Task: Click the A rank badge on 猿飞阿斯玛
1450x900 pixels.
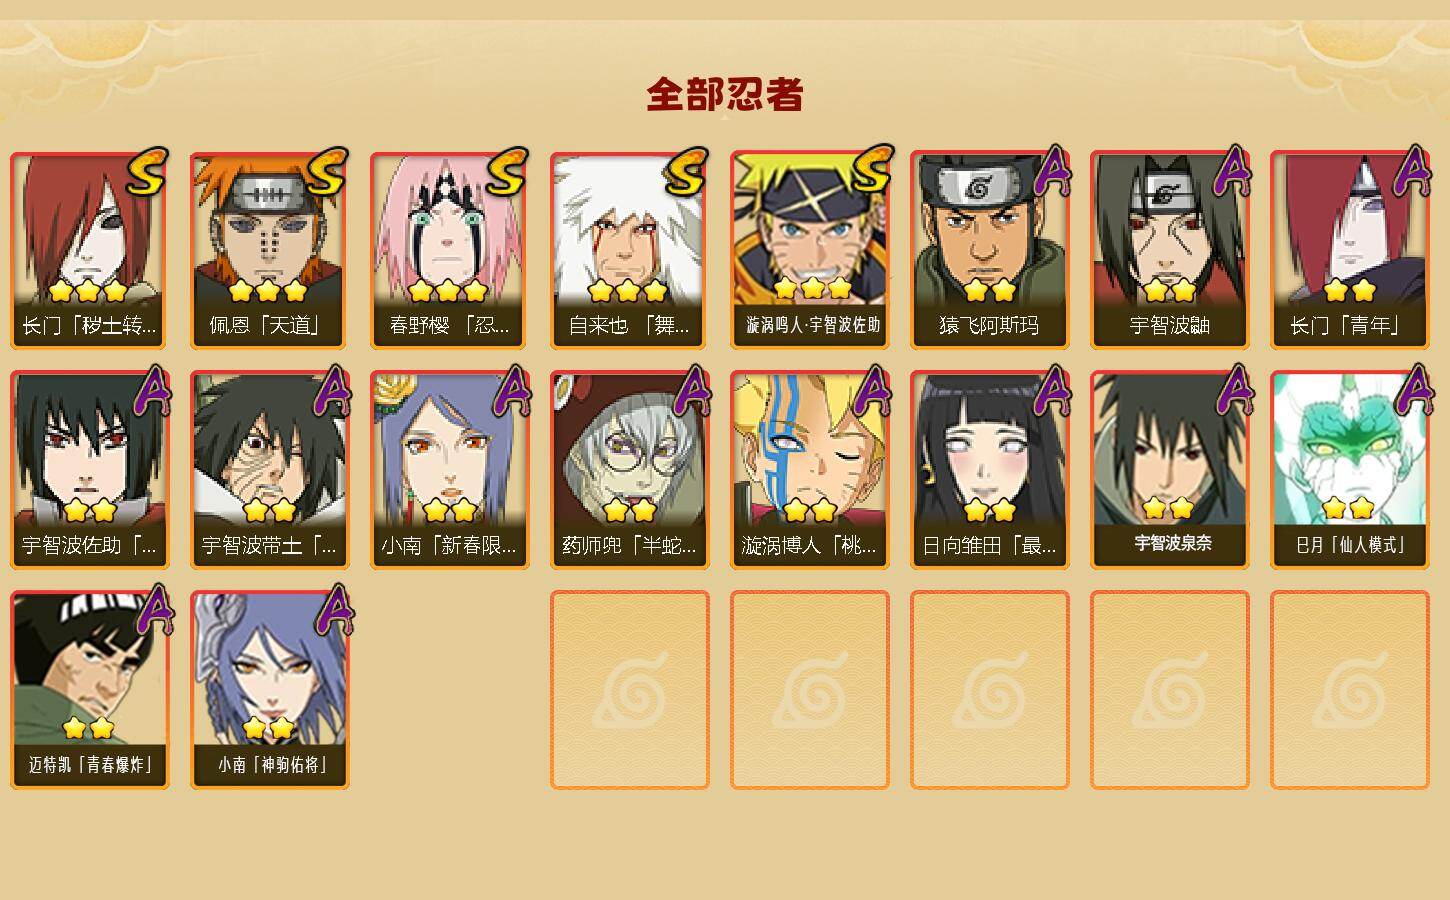Action: [x=1051, y=171]
